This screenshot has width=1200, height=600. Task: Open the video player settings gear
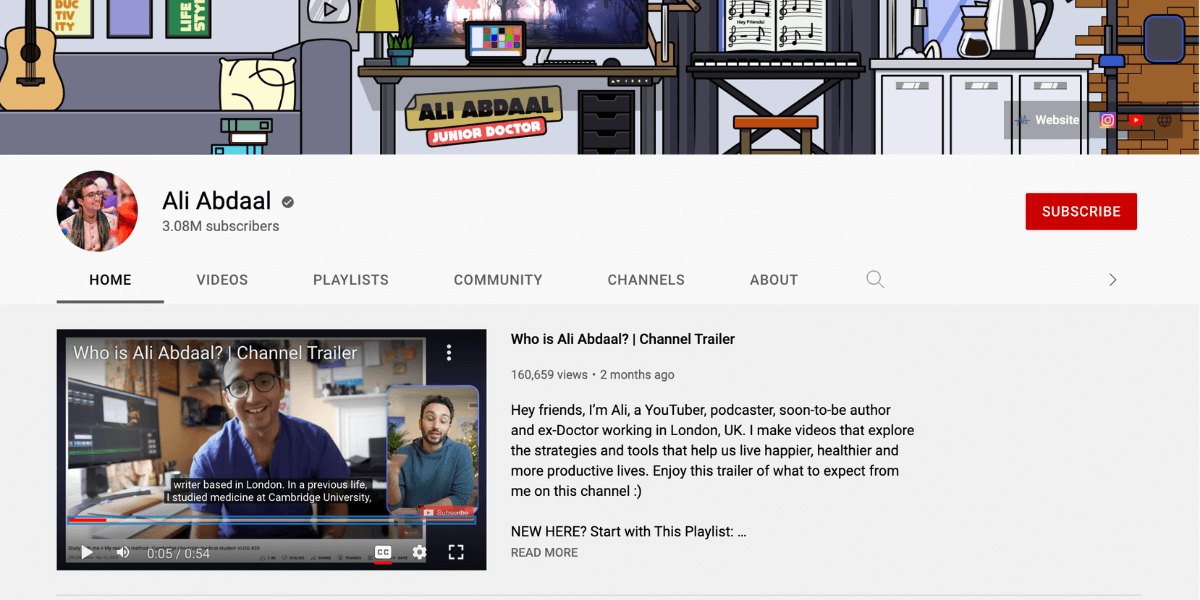pos(419,552)
